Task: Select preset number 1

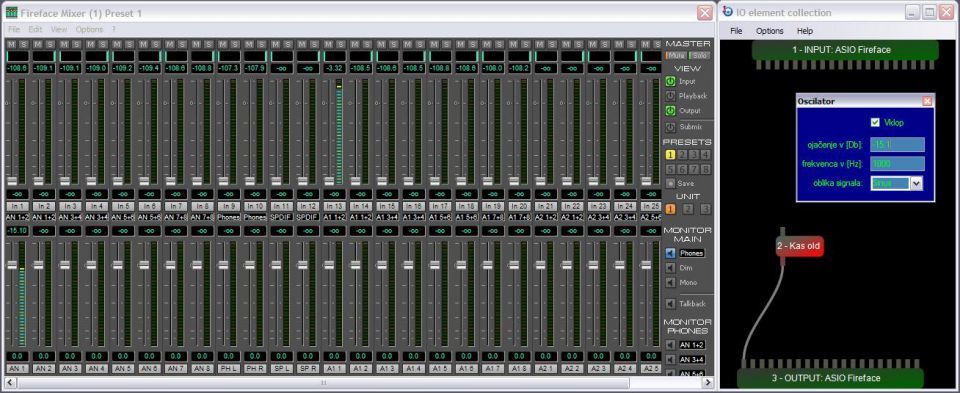Action: [670, 155]
